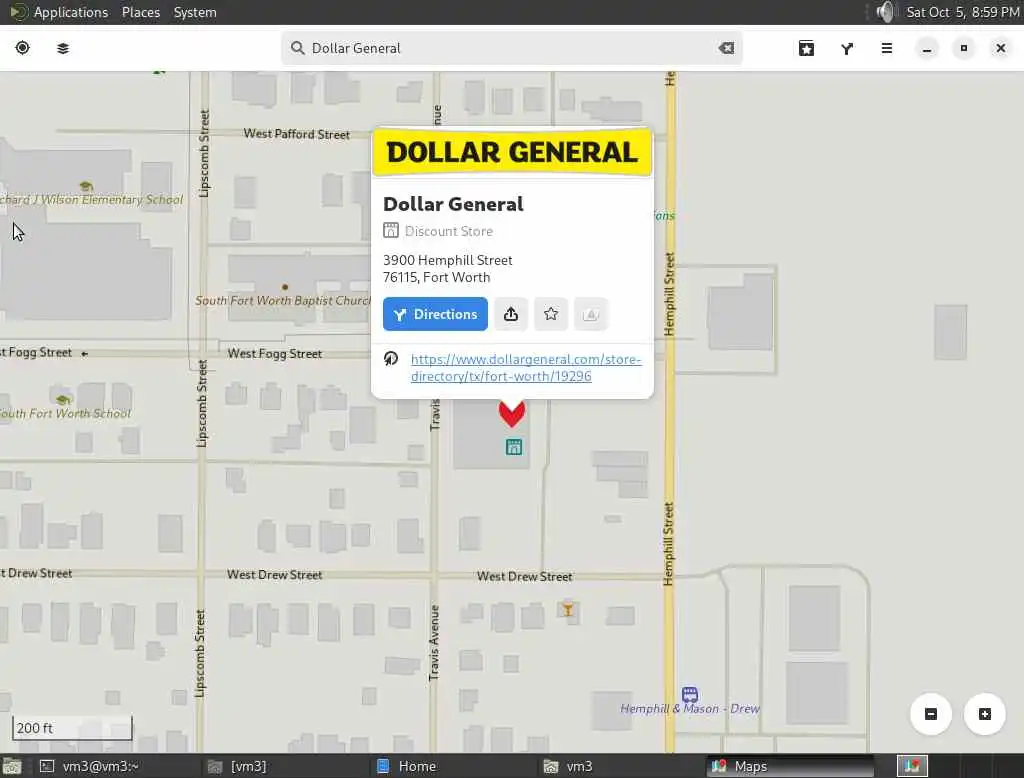
Task: Open the hamburger main menu
Action: click(886, 48)
